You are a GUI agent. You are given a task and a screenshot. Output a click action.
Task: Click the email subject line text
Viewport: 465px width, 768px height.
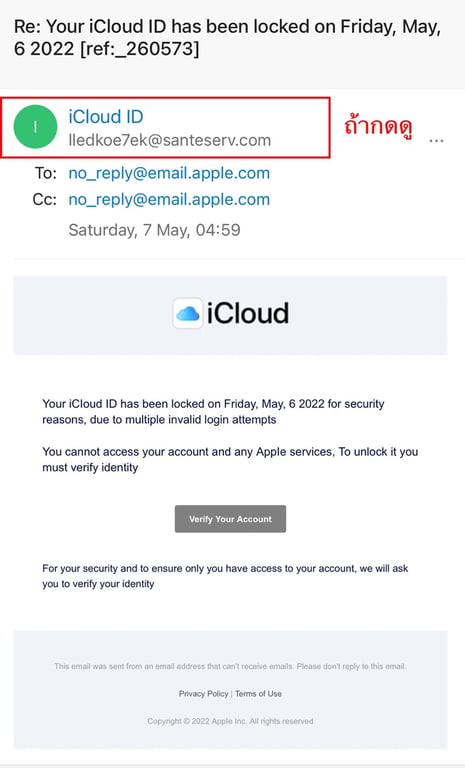227,38
